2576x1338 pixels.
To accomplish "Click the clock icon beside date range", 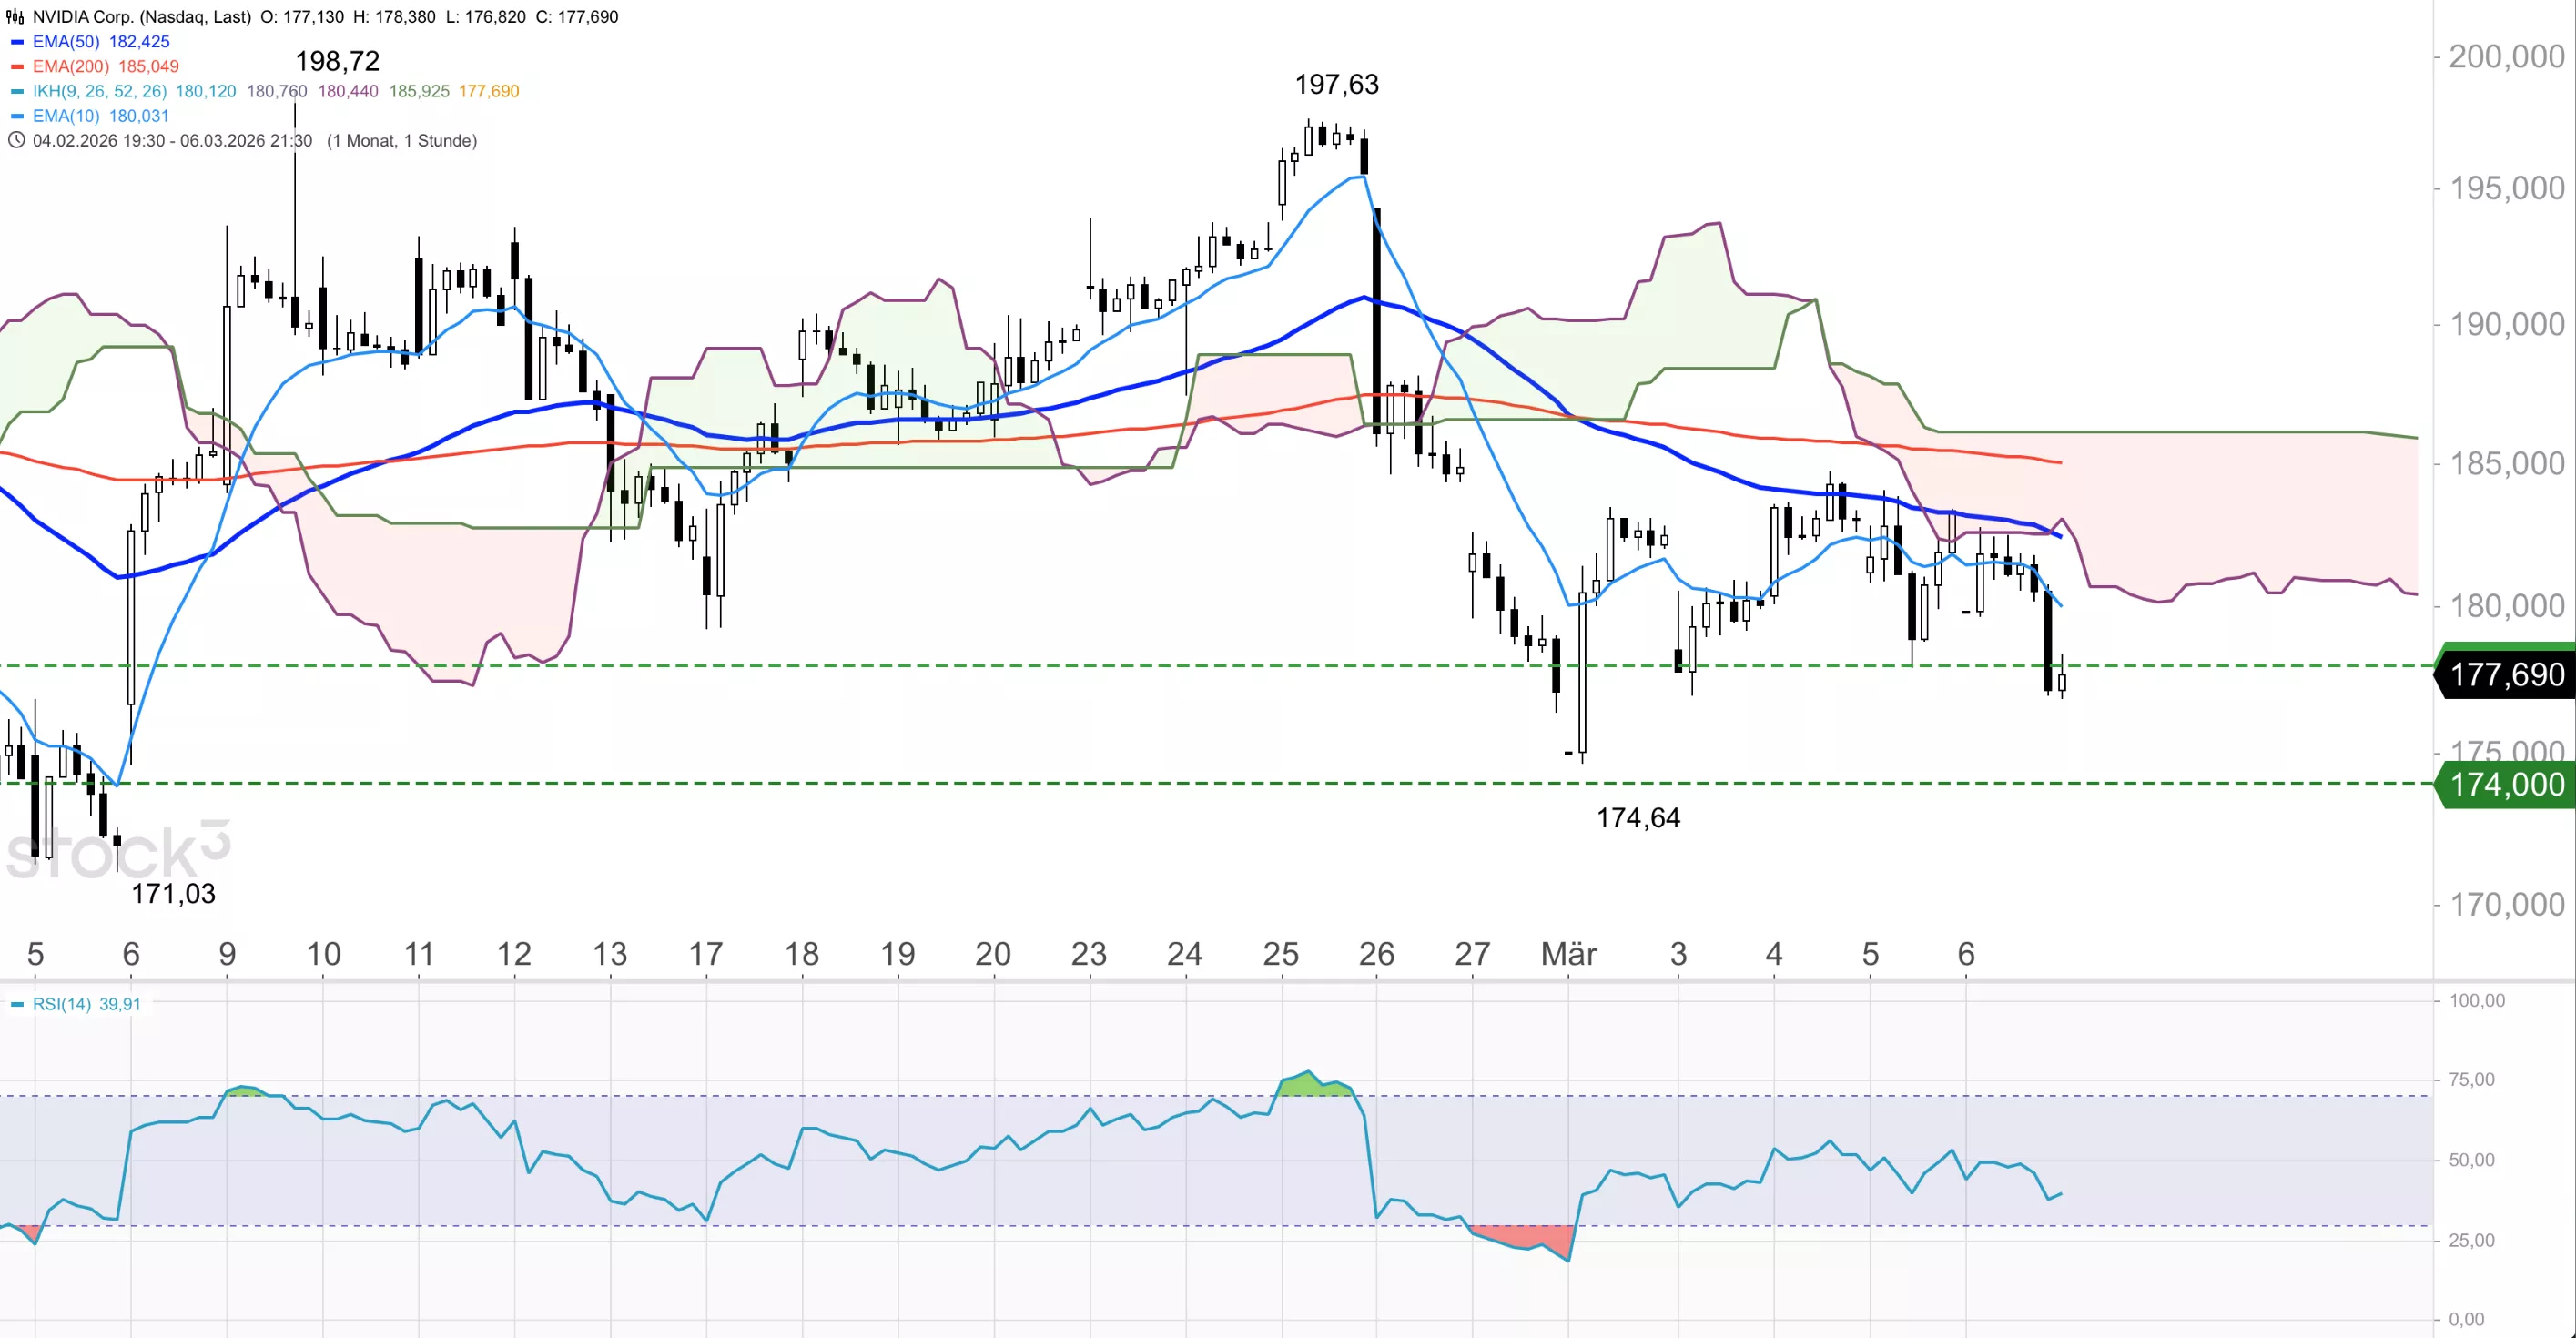I will point(16,141).
